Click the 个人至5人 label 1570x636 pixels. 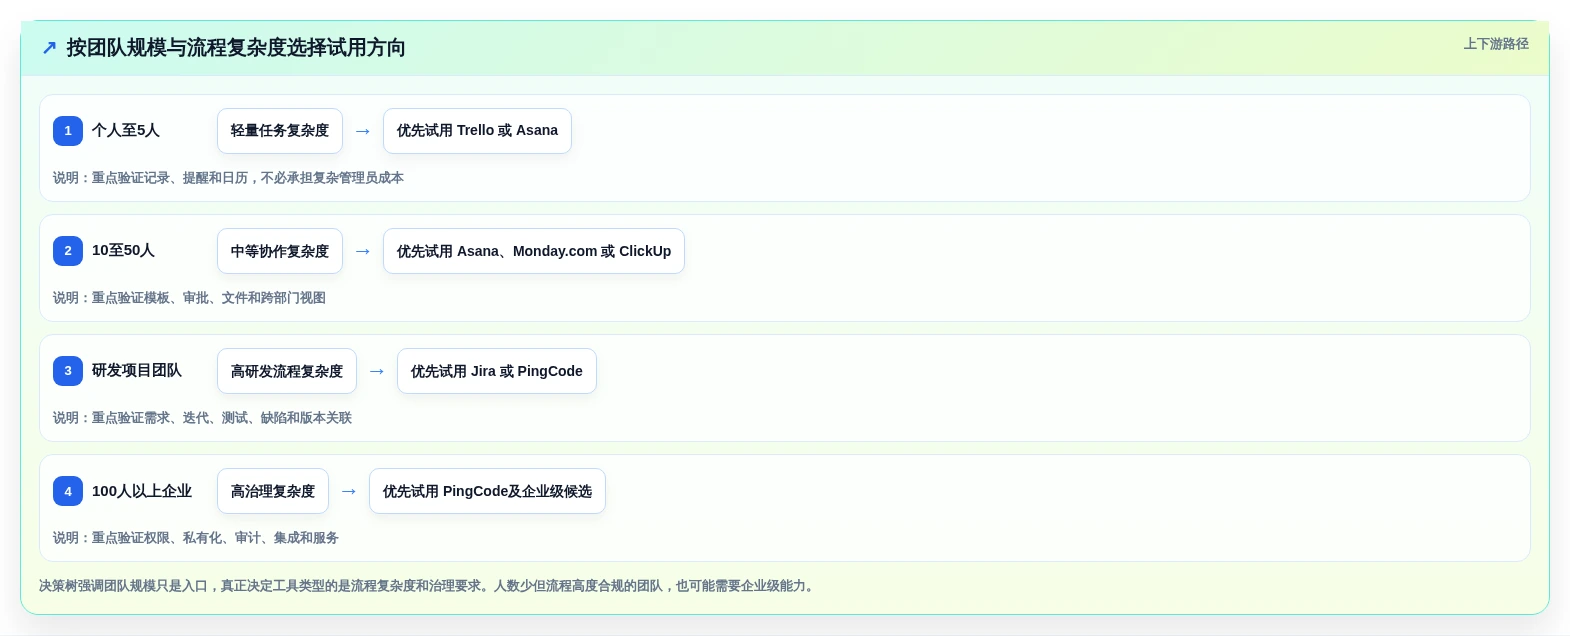(x=126, y=130)
